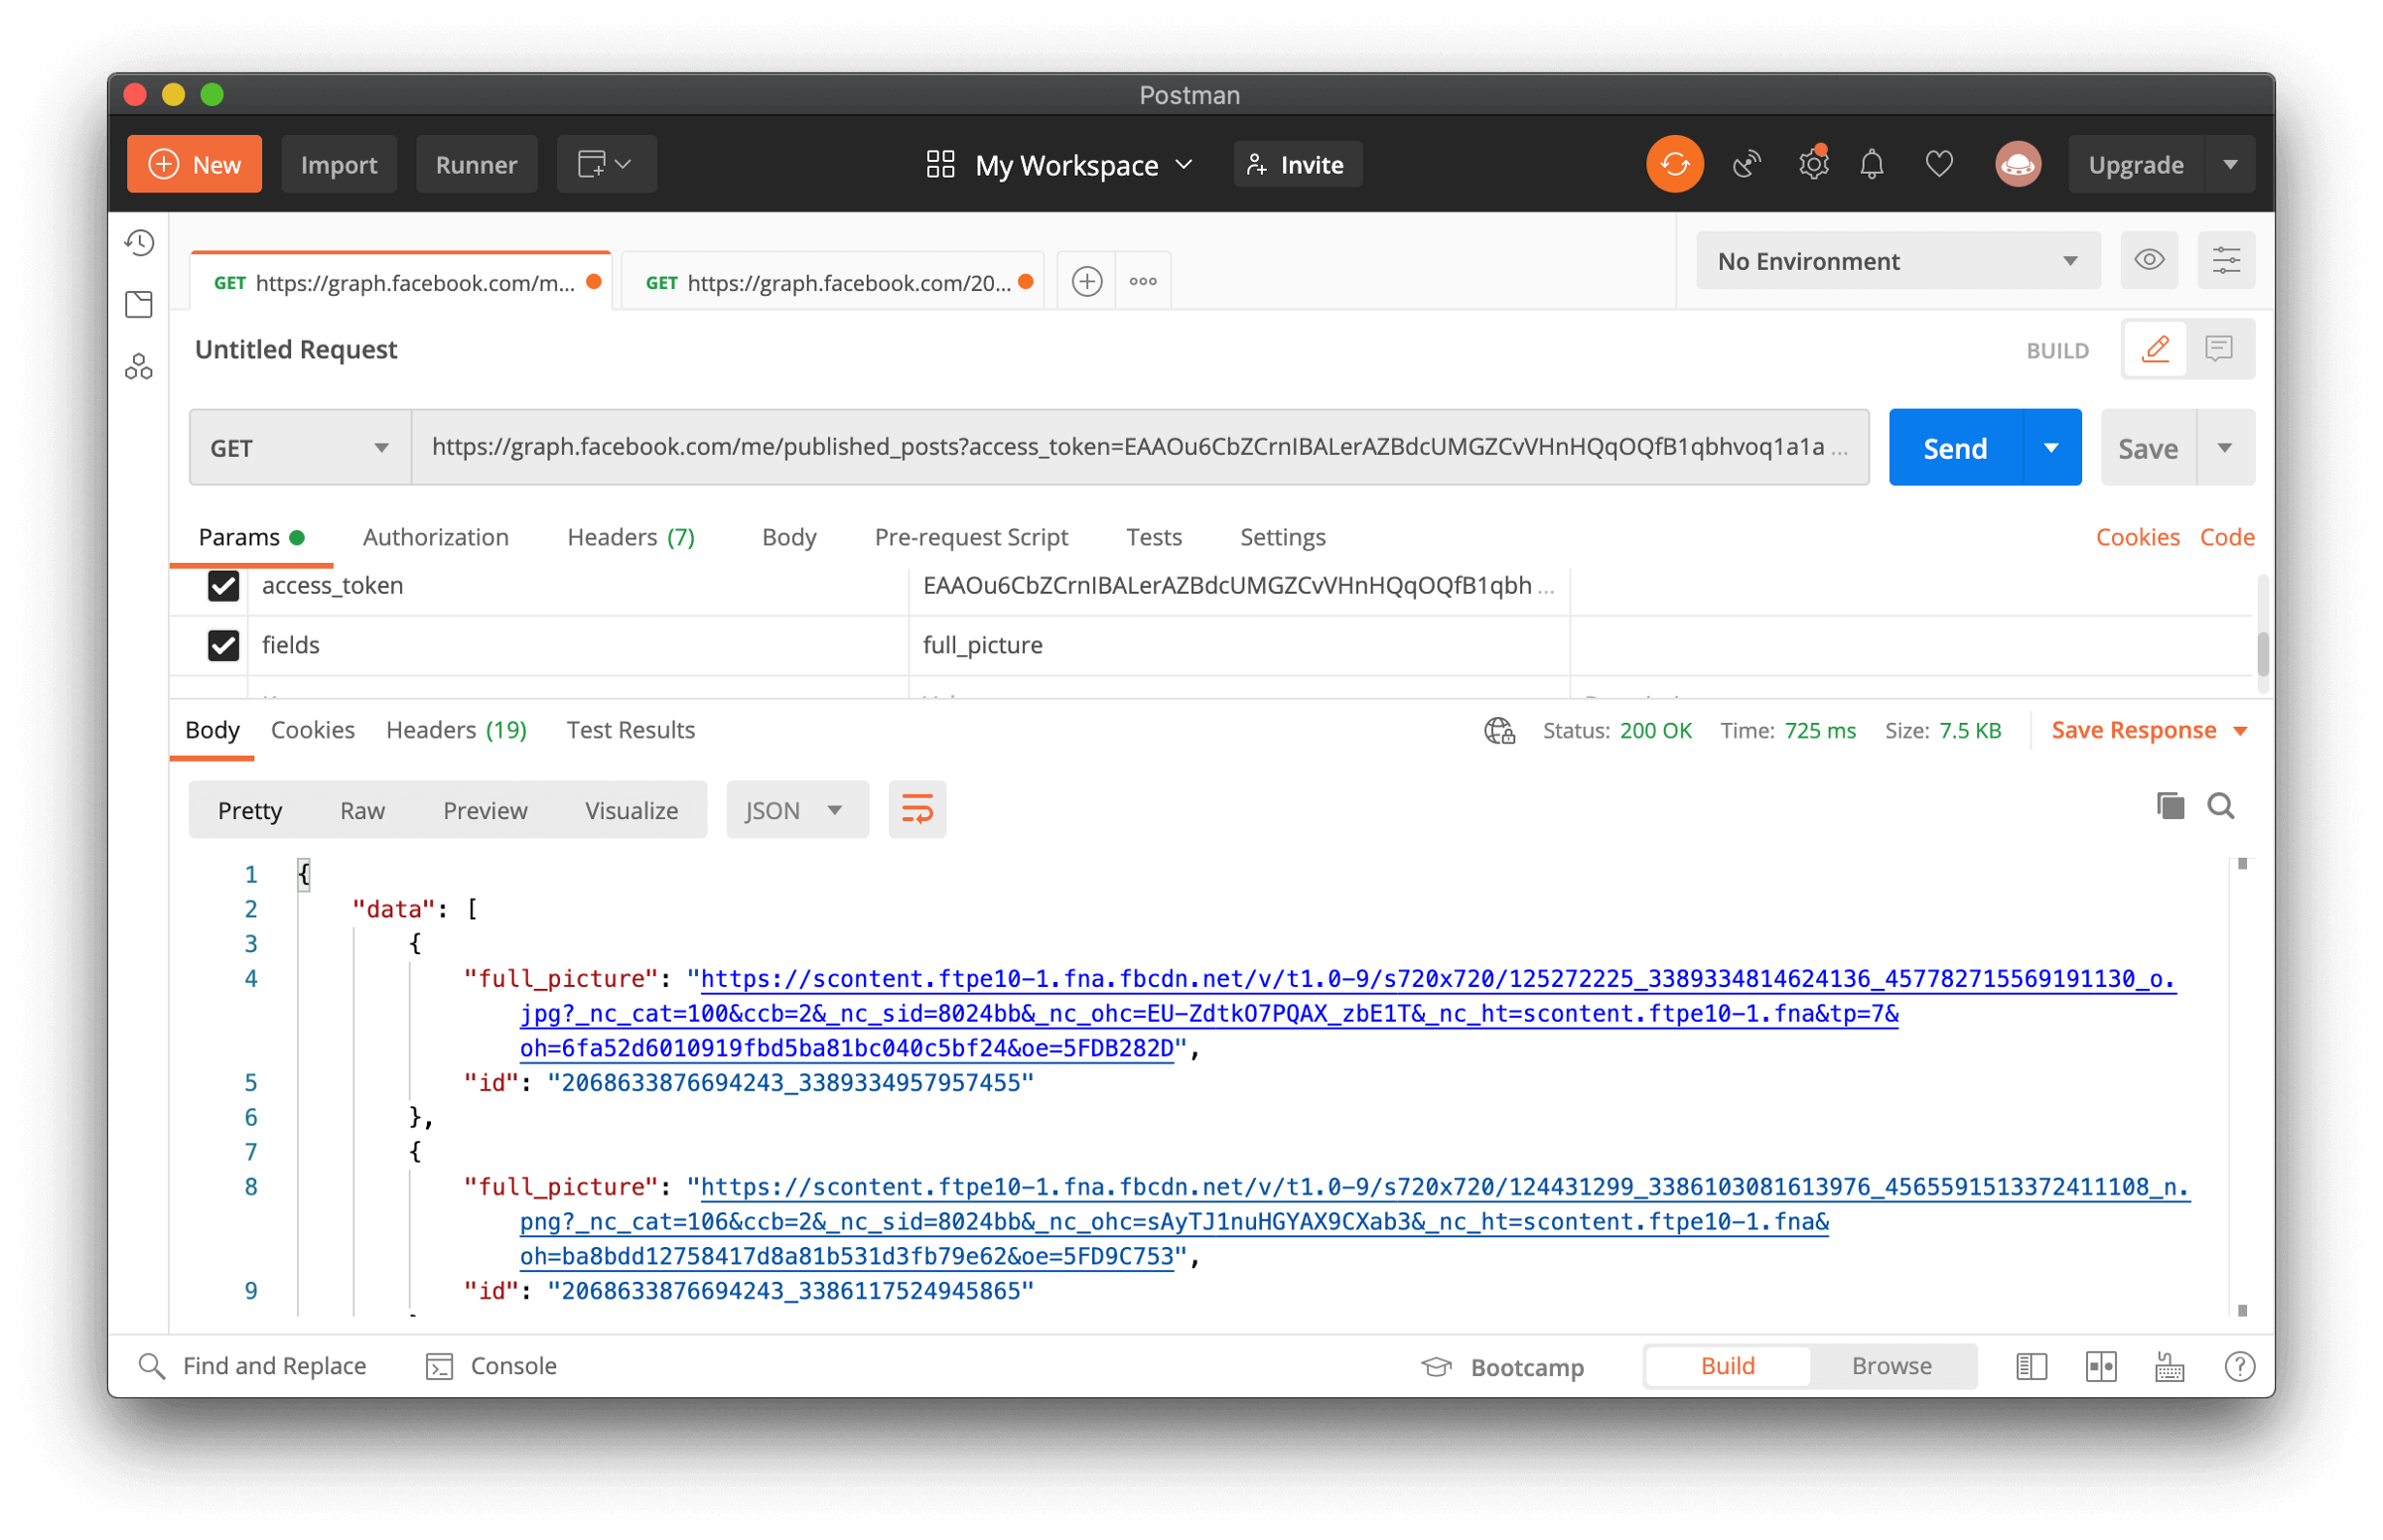Search within the response body
The width and height of the screenshot is (2383, 1540).
pyautogui.click(x=2220, y=806)
